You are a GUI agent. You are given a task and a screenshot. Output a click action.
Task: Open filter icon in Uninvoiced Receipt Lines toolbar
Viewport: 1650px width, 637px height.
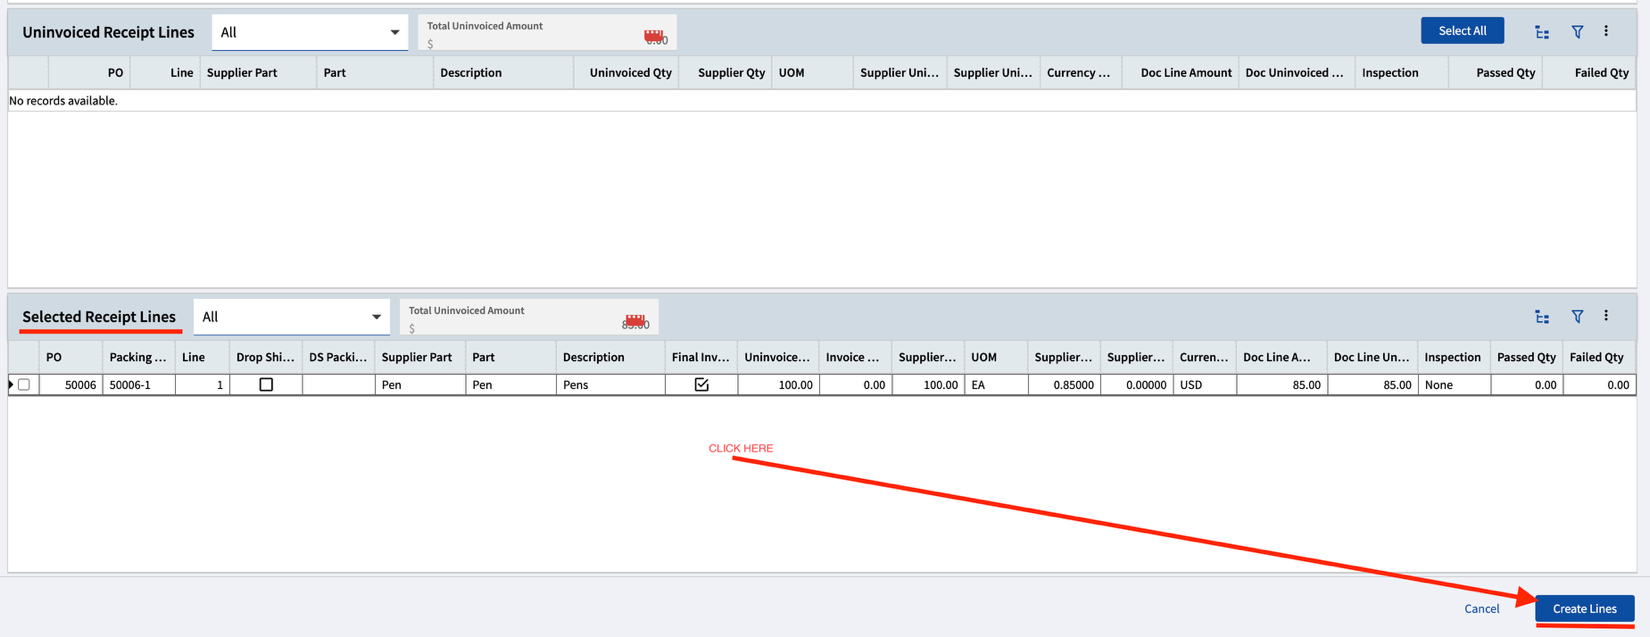coord(1577,32)
